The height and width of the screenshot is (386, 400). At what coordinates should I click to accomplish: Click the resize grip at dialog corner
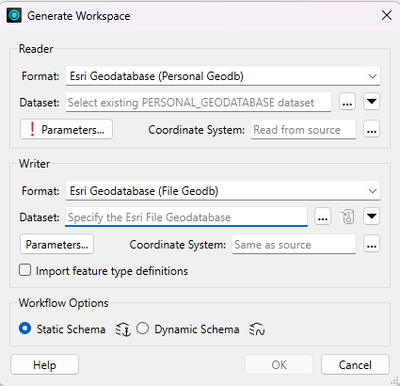[x=394, y=381]
